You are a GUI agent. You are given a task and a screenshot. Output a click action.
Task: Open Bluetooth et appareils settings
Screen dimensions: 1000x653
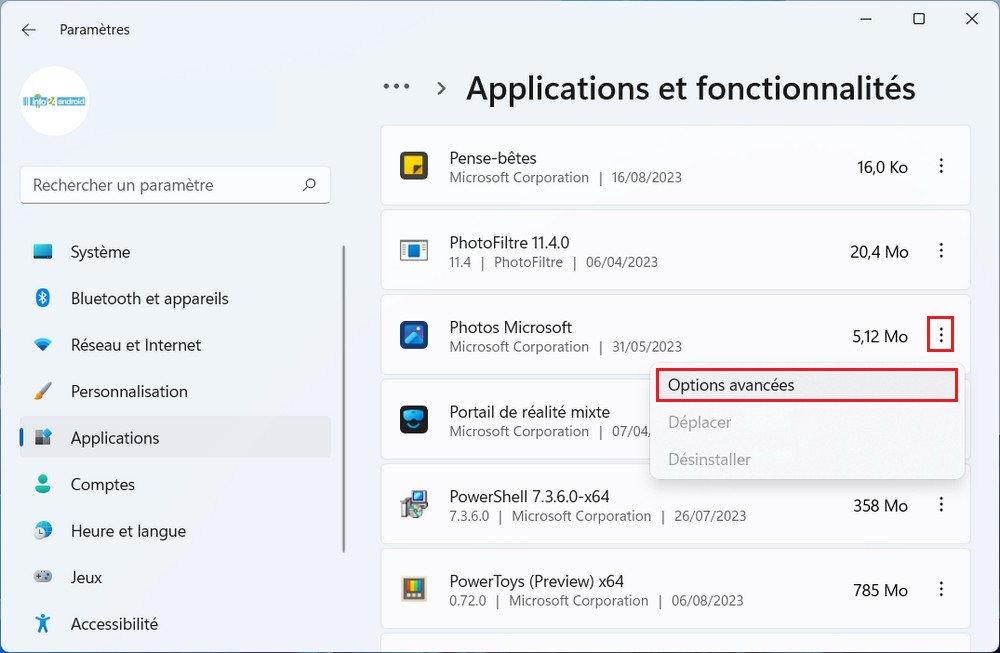tap(175, 298)
